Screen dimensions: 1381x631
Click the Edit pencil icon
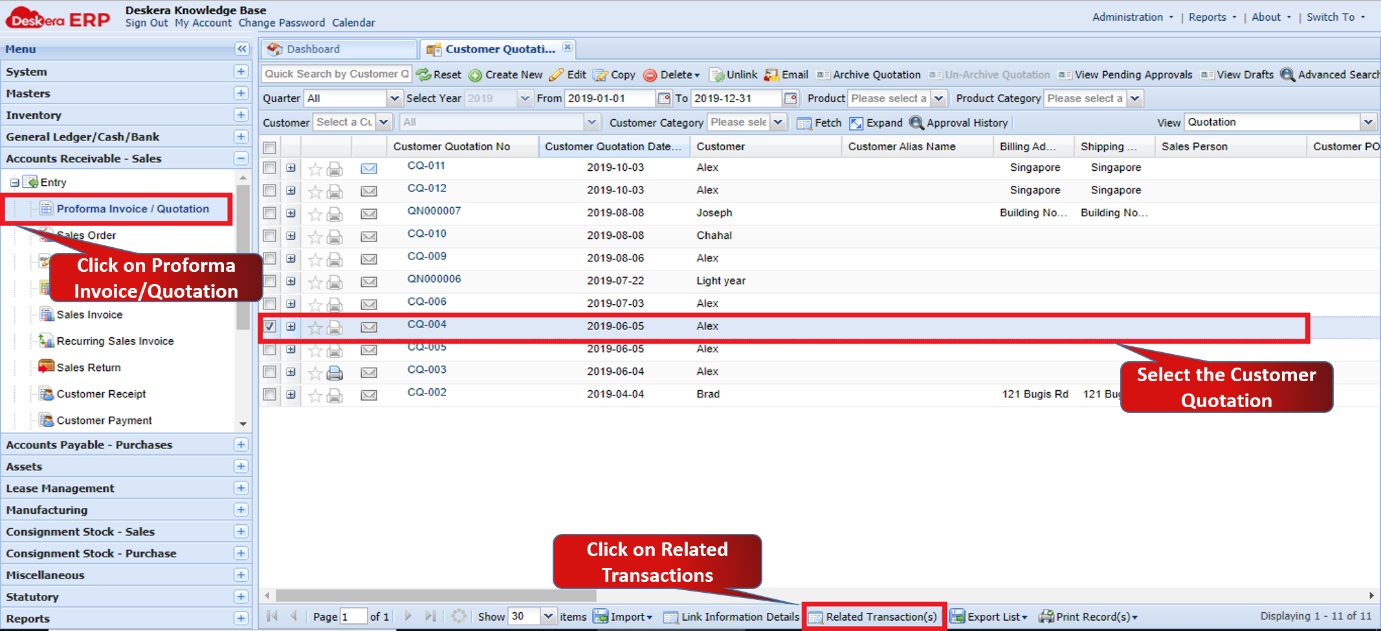click(557, 75)
